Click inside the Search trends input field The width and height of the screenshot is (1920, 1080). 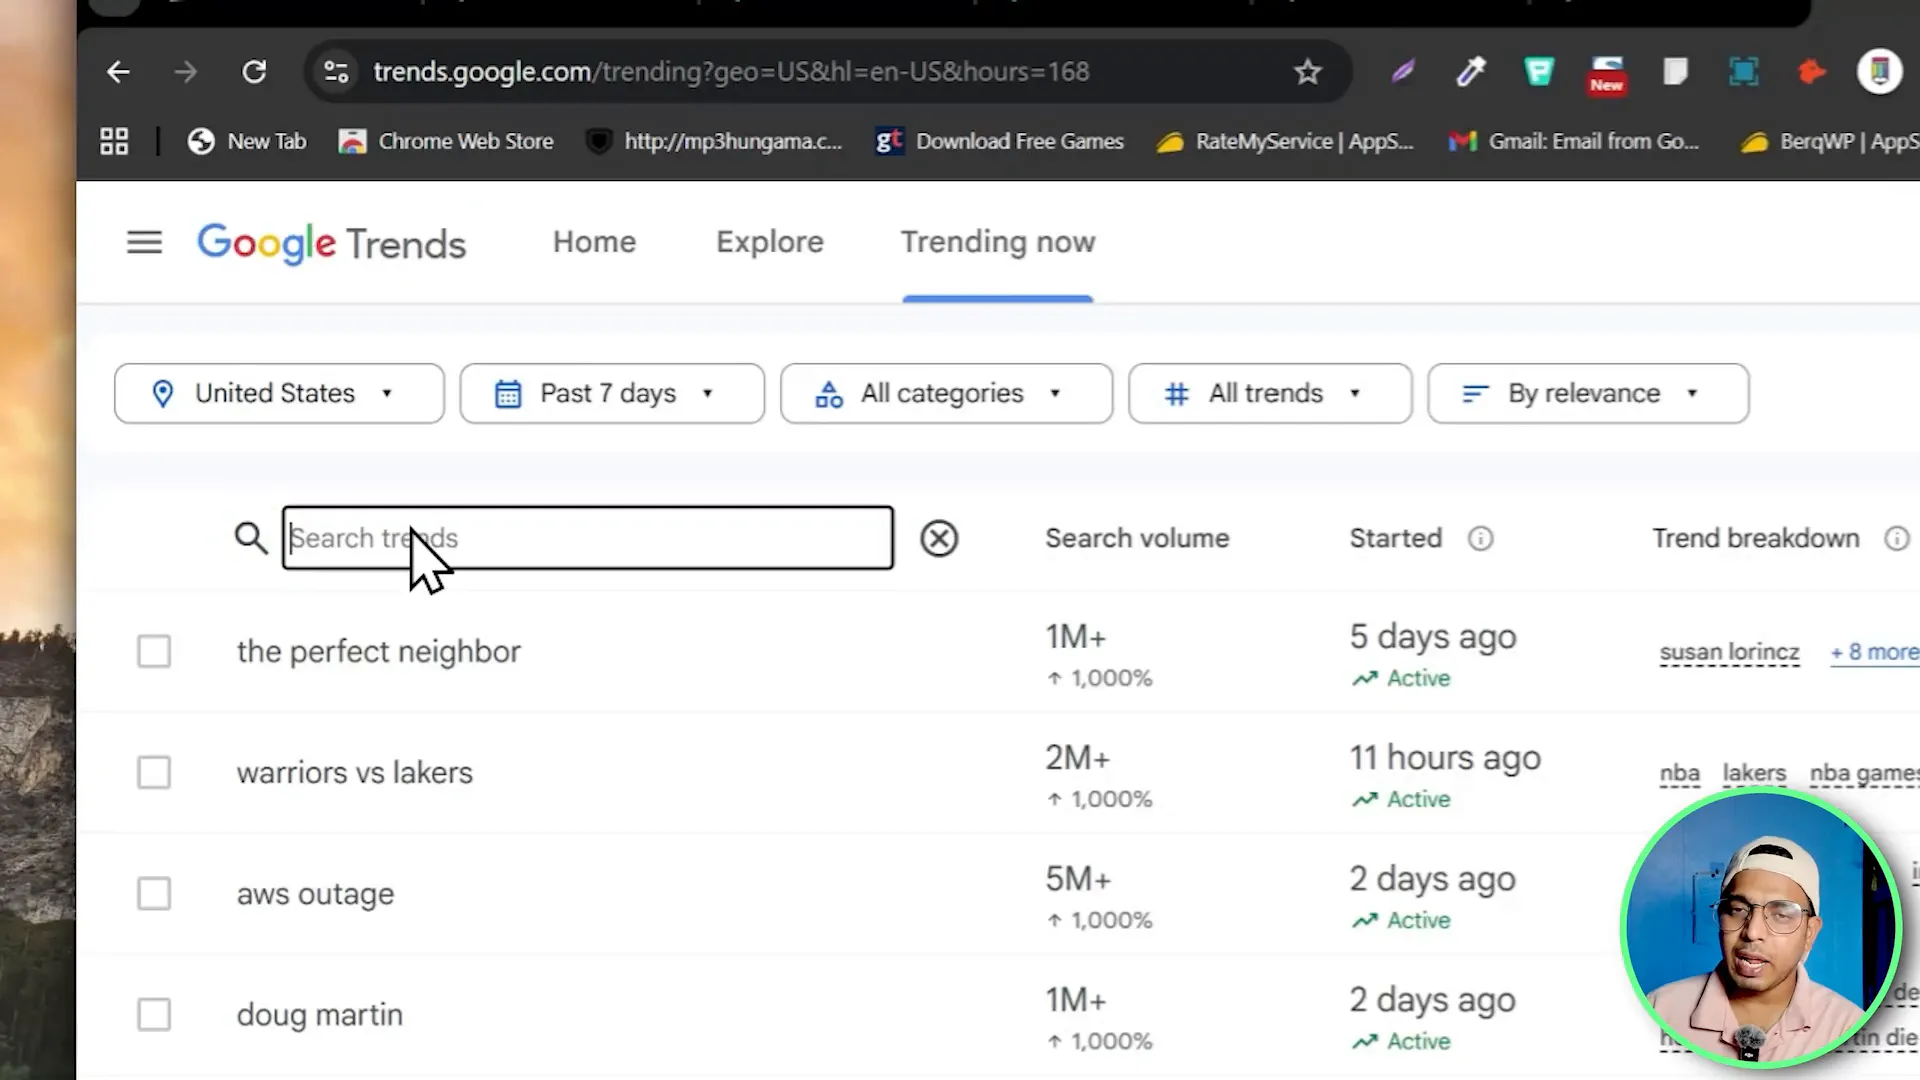[x=588, y=538]
